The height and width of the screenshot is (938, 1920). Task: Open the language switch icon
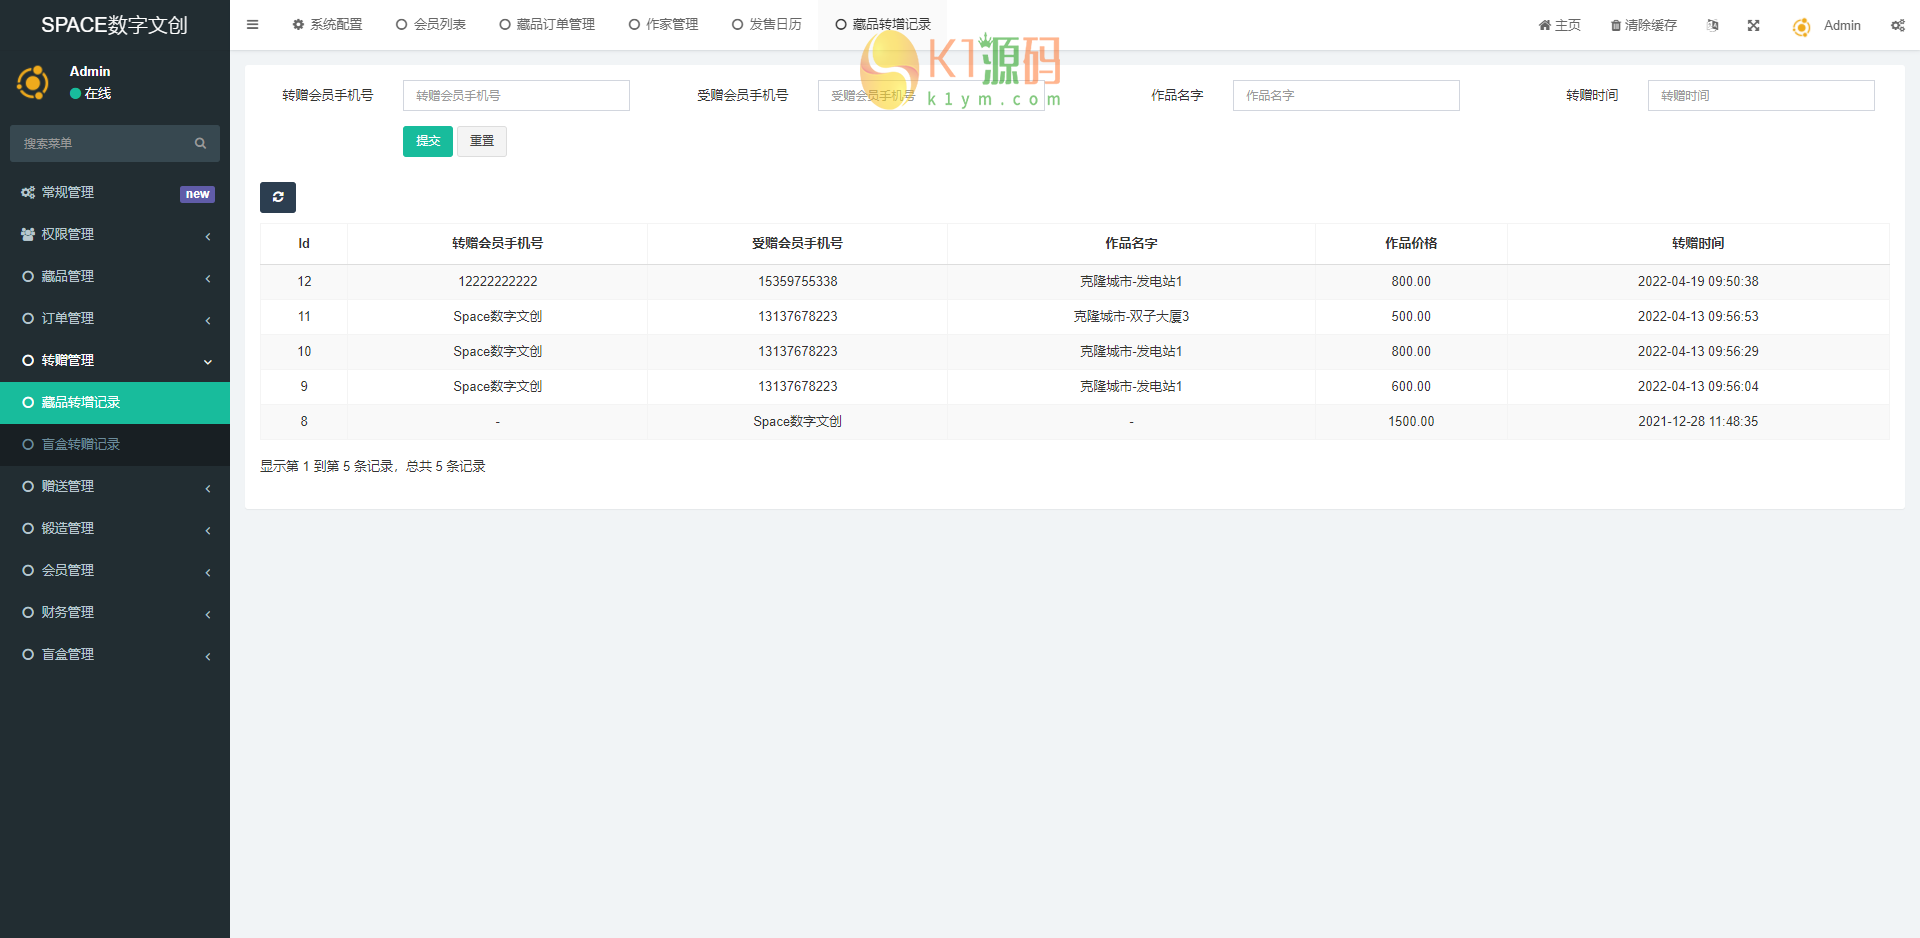tap(1713, 25)
